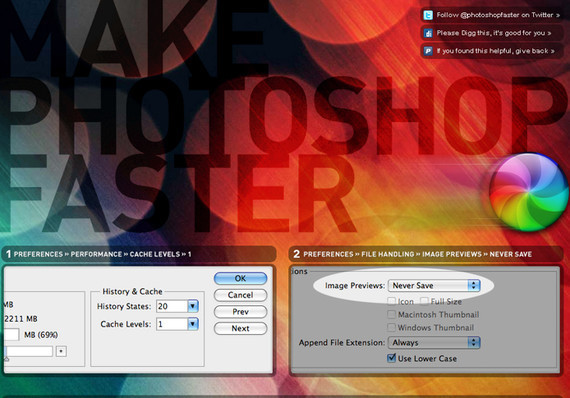This screenshot has height=398, width=570.
Task: Click the MB (69%) label
Action: [x=41, y=335]
